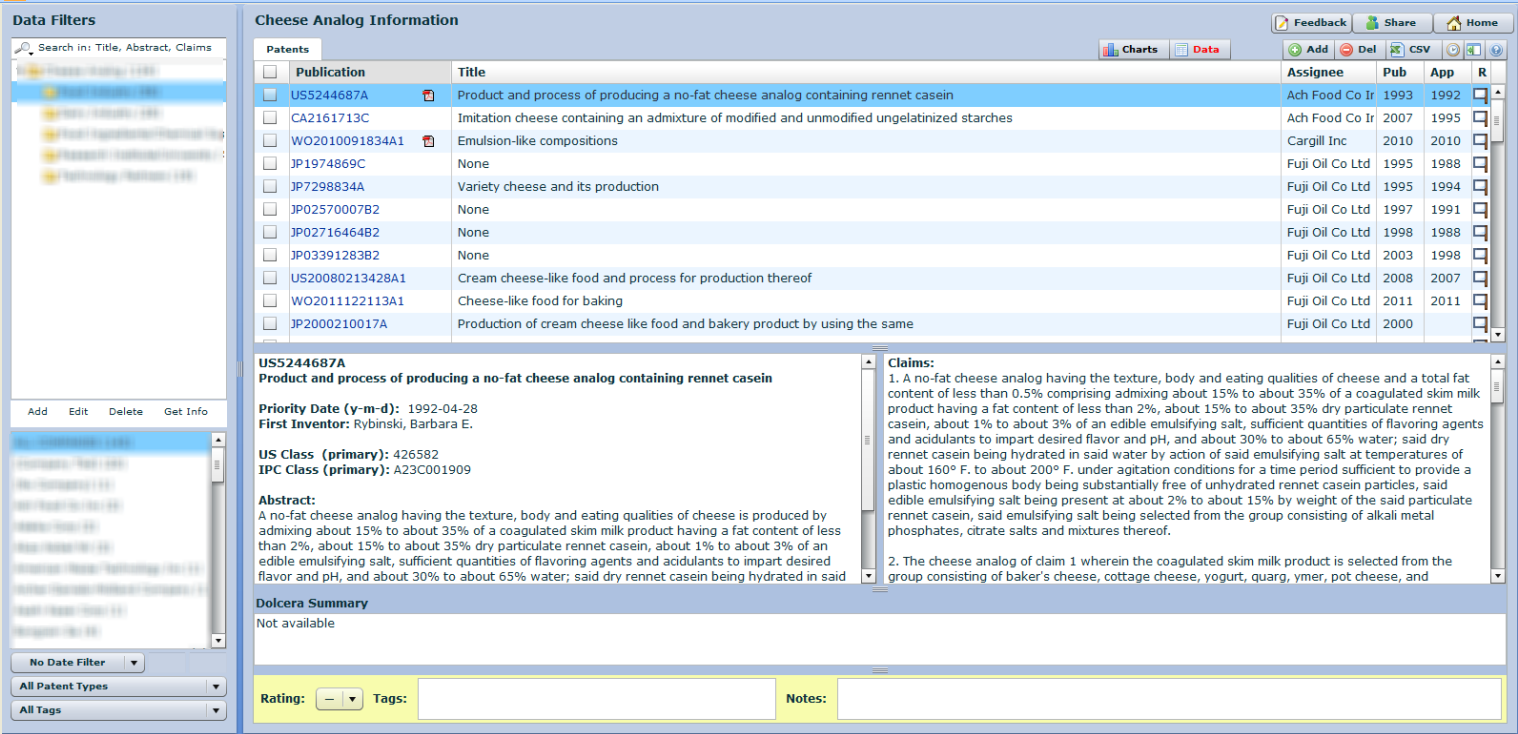Open the No Date Filter dropdown

(78, 662)
